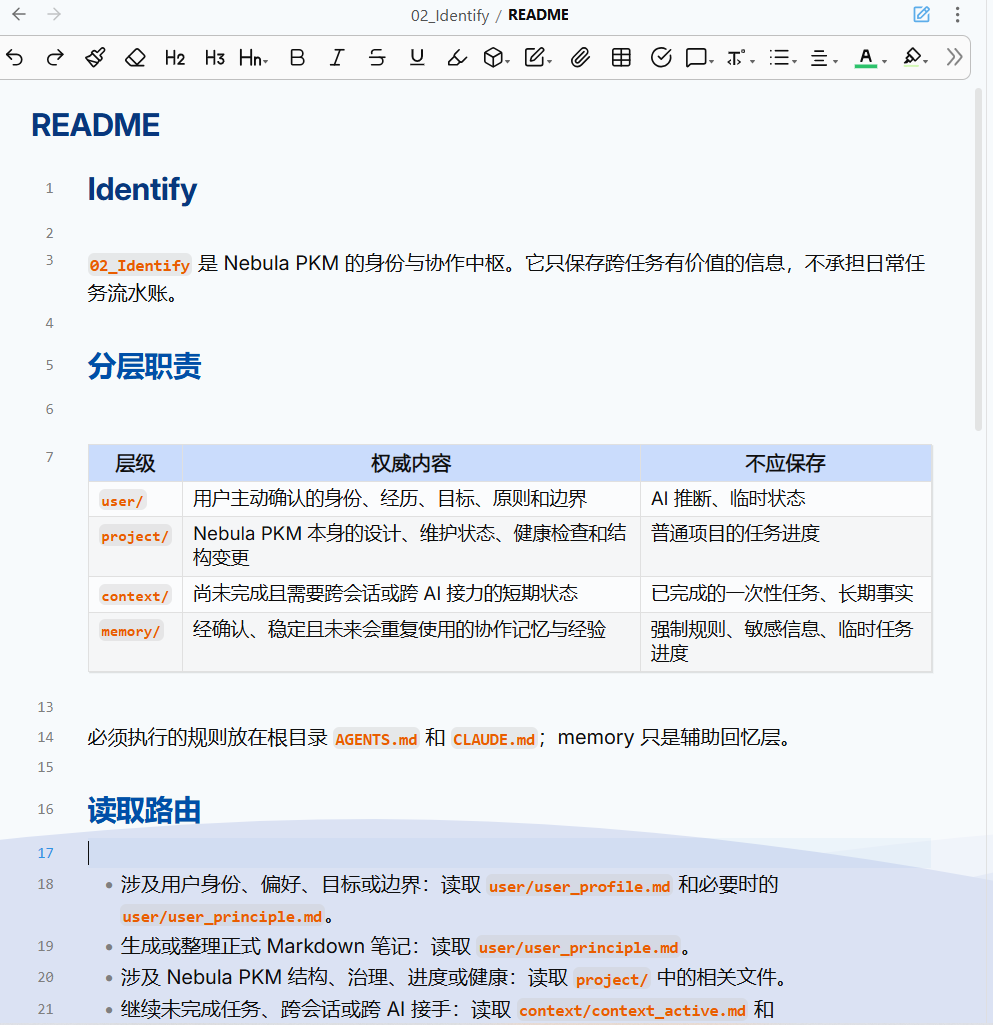The image size is (993, 1025).
Task: Open the three-dot more options menu
Action: [x=957, y=14]
